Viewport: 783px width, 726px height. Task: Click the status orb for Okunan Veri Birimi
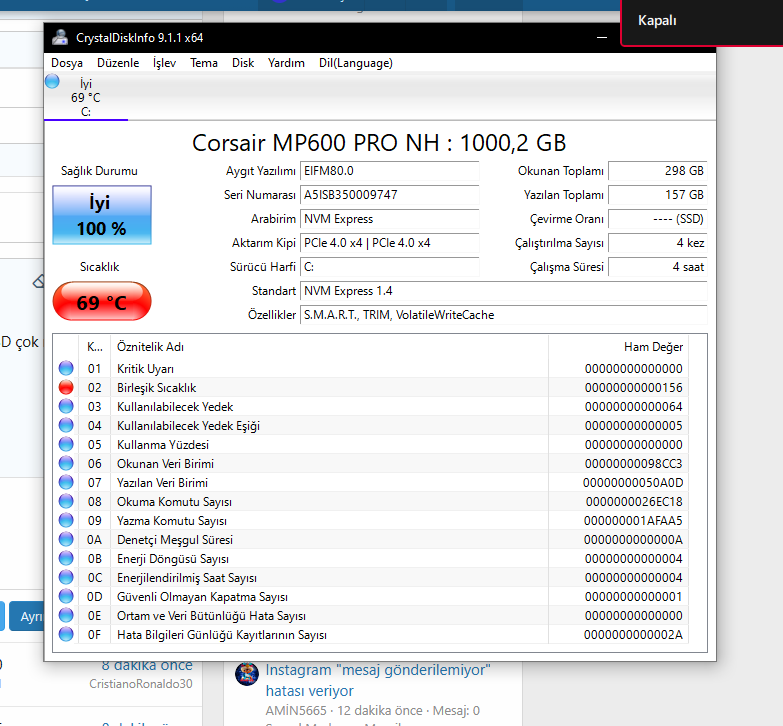66,463
